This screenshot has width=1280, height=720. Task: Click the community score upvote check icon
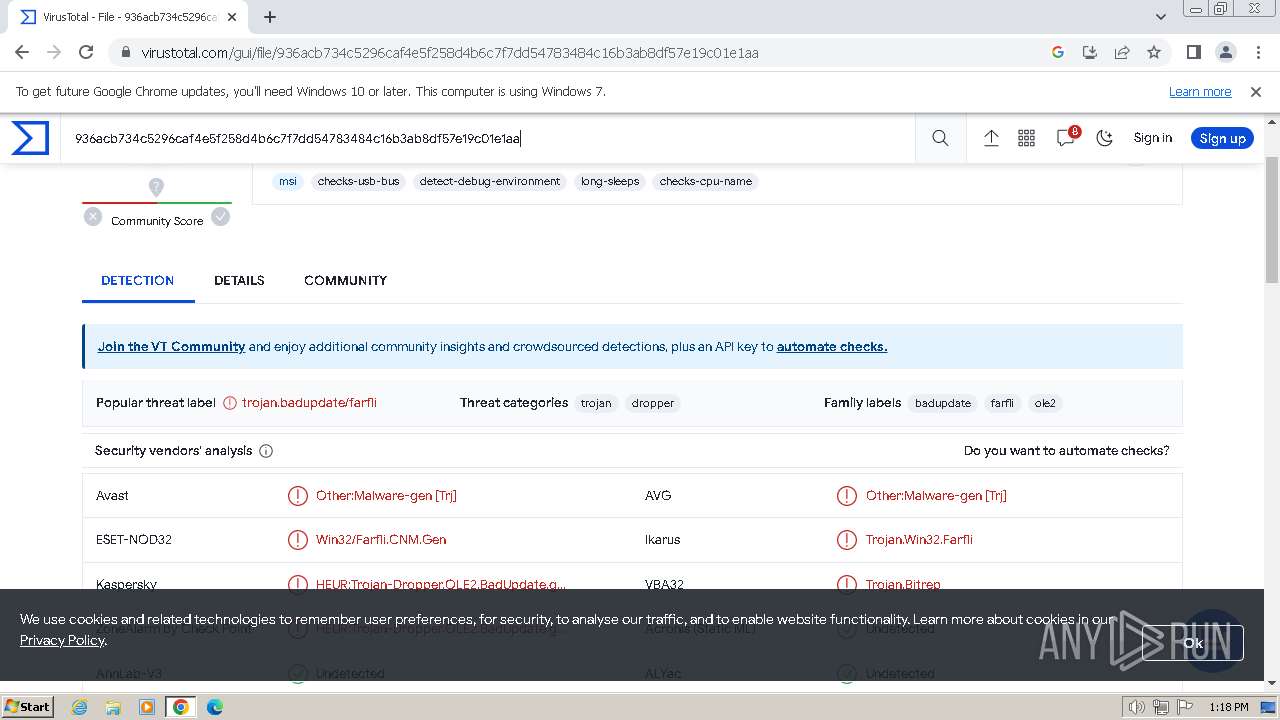(x=221, y=216)
